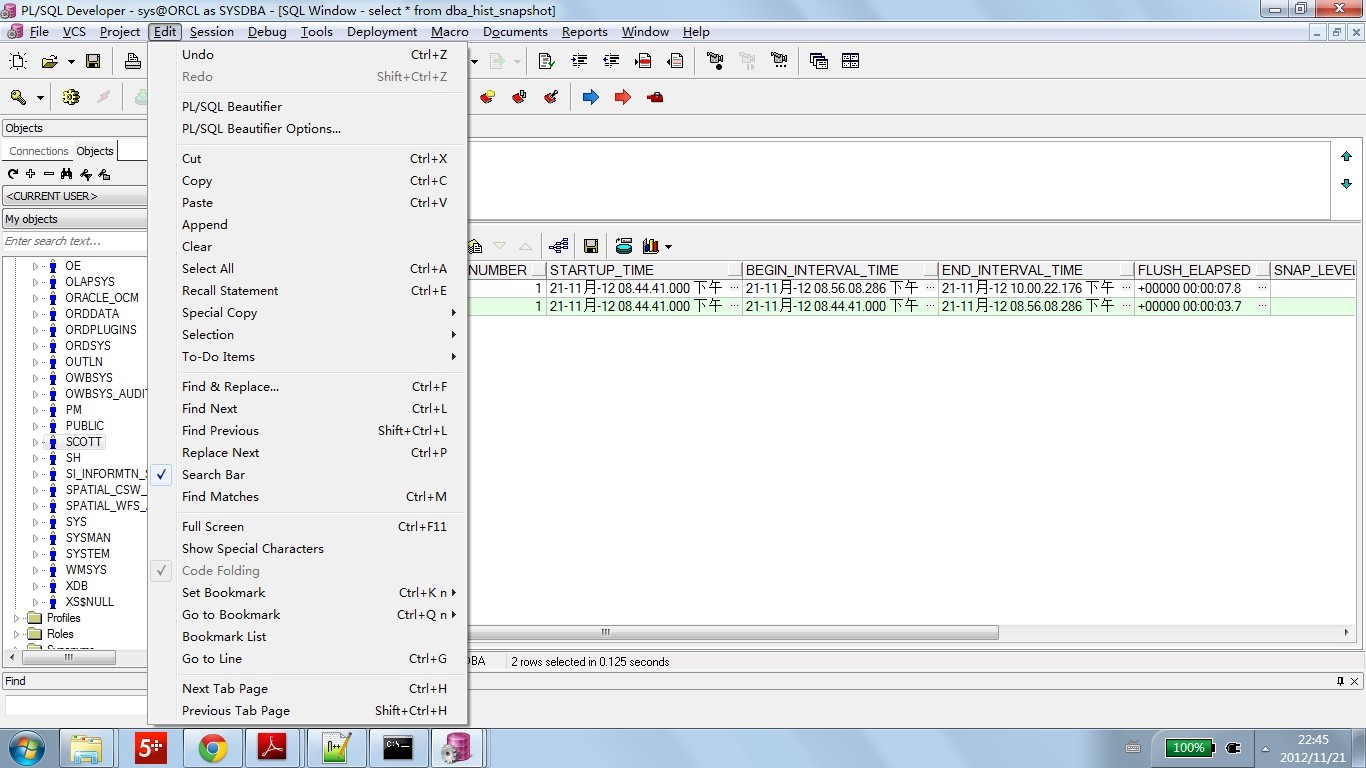Click the STARTUP_TIME column header
This screenshot has width=1366, height=768.
coord(638,270)
